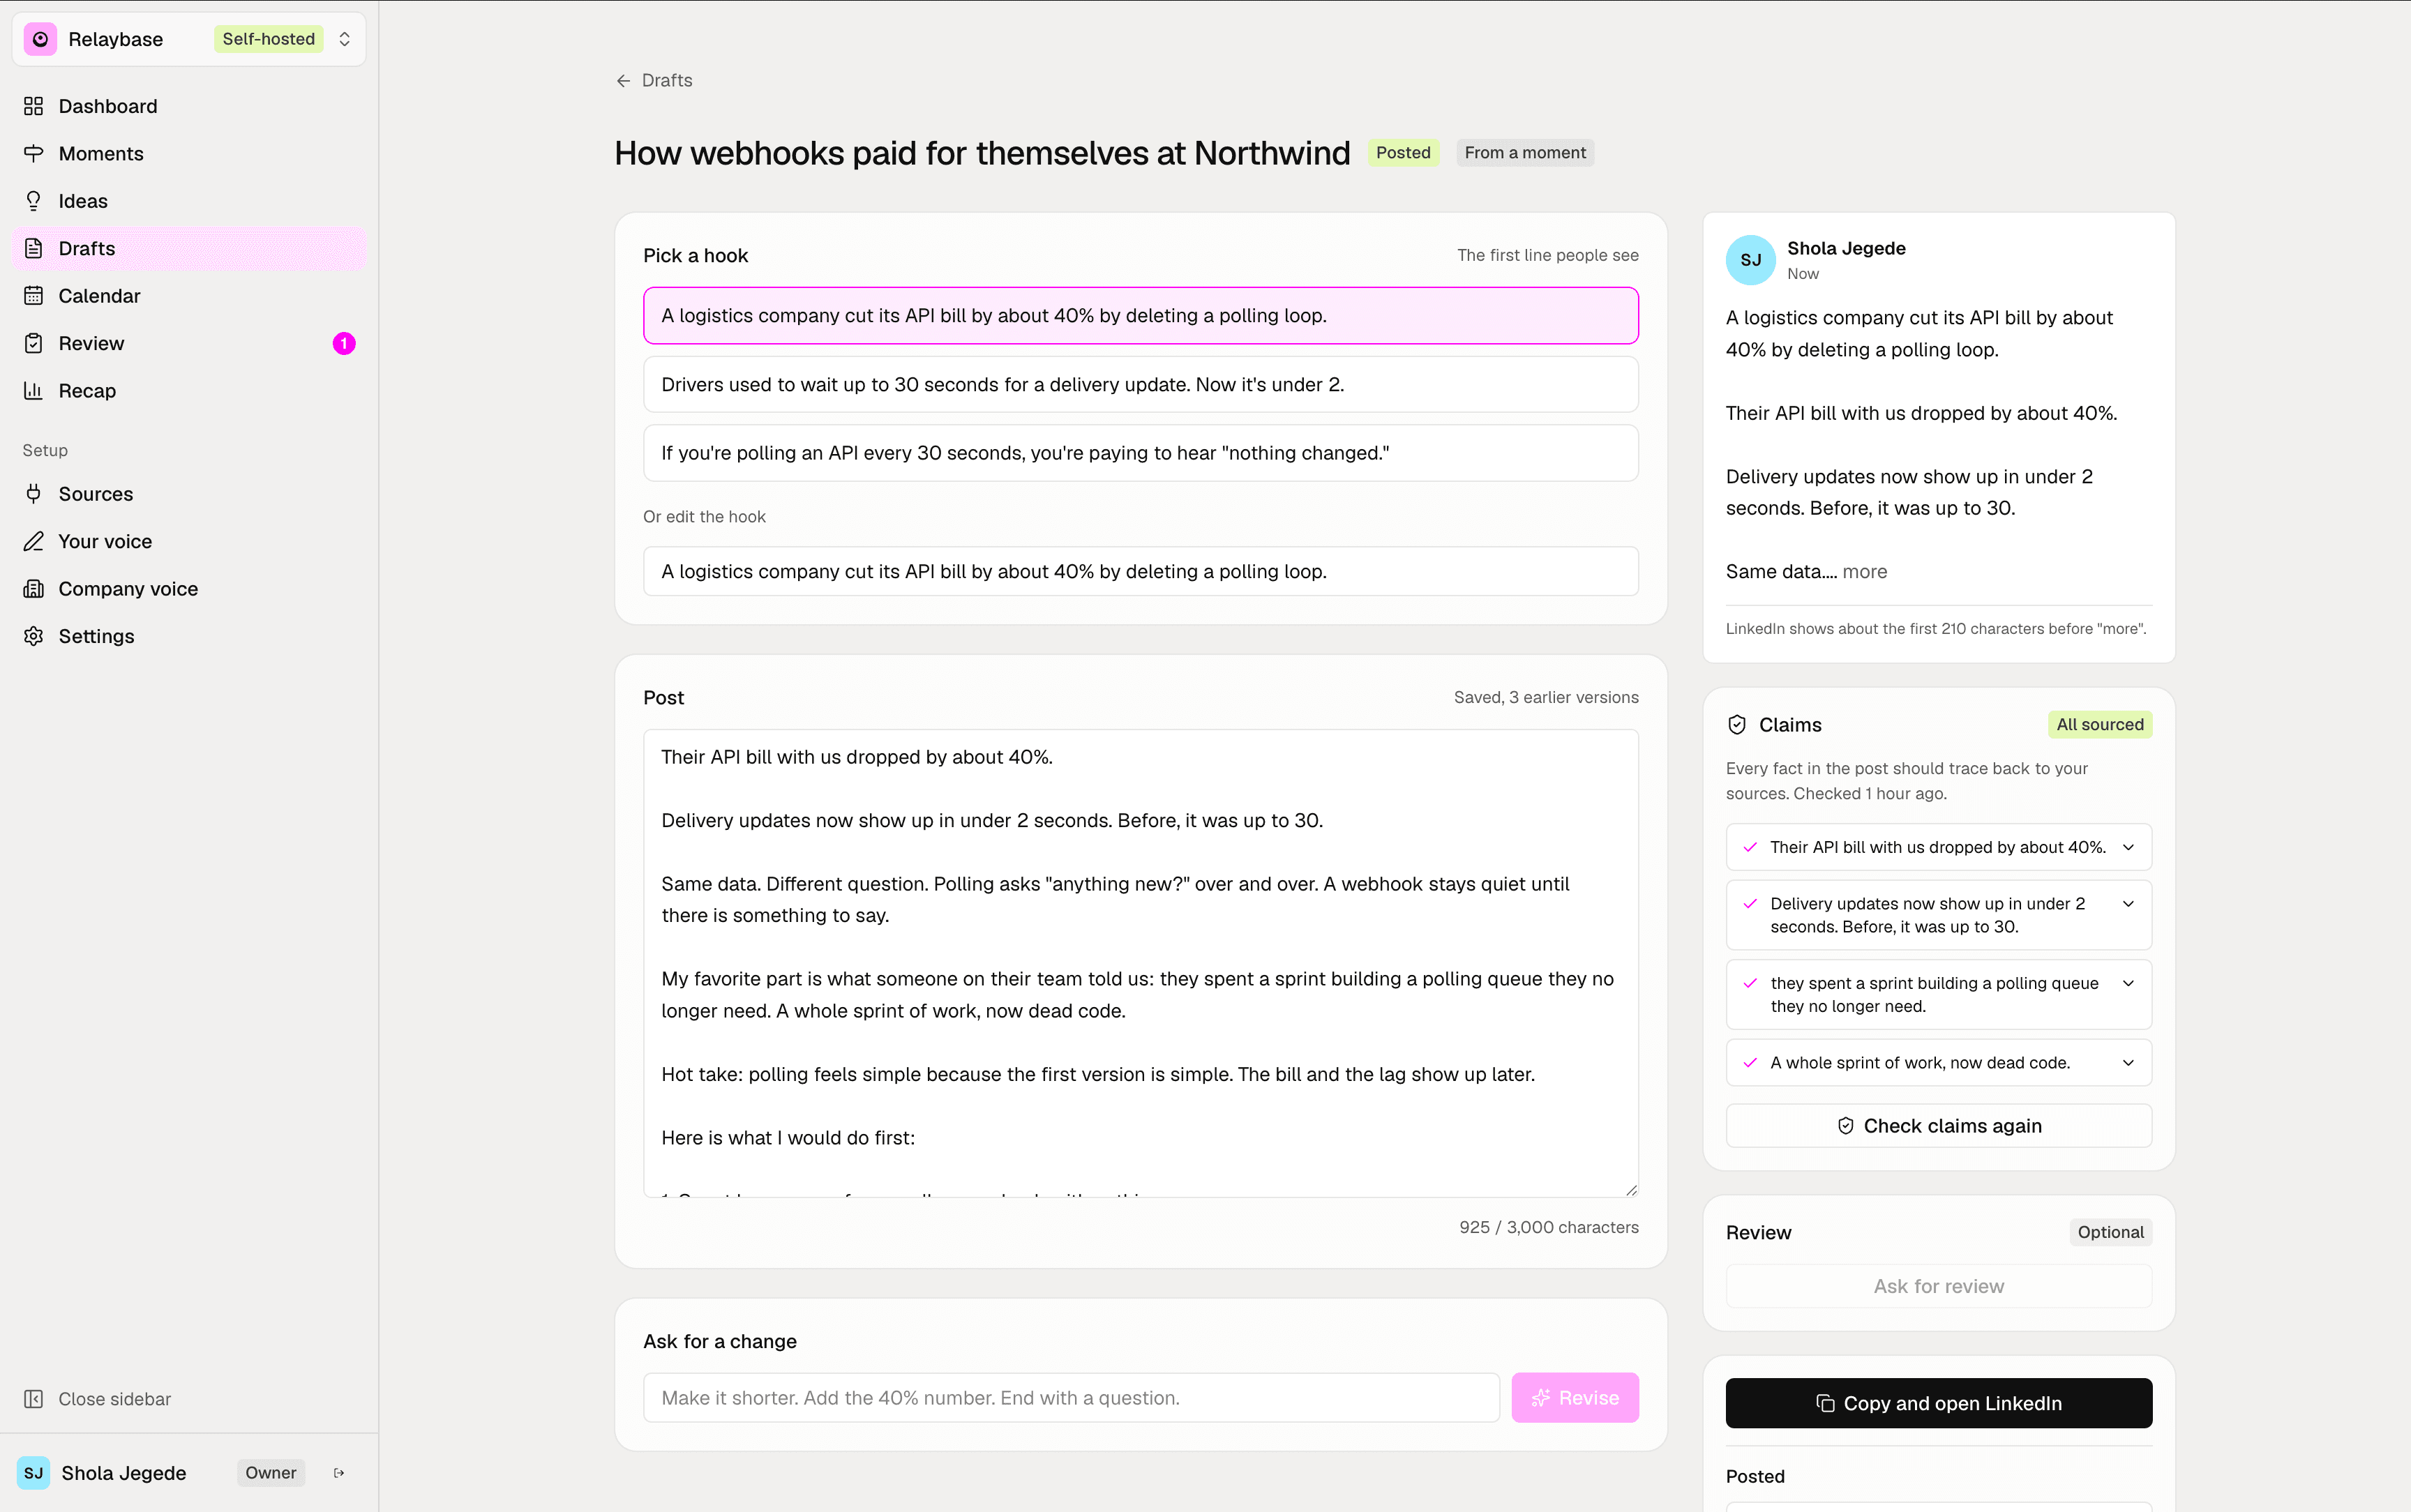The height and width of the screenshot is (1512, 2411).
Task: Go back to Drafts via arrow link
Action: 654,80
